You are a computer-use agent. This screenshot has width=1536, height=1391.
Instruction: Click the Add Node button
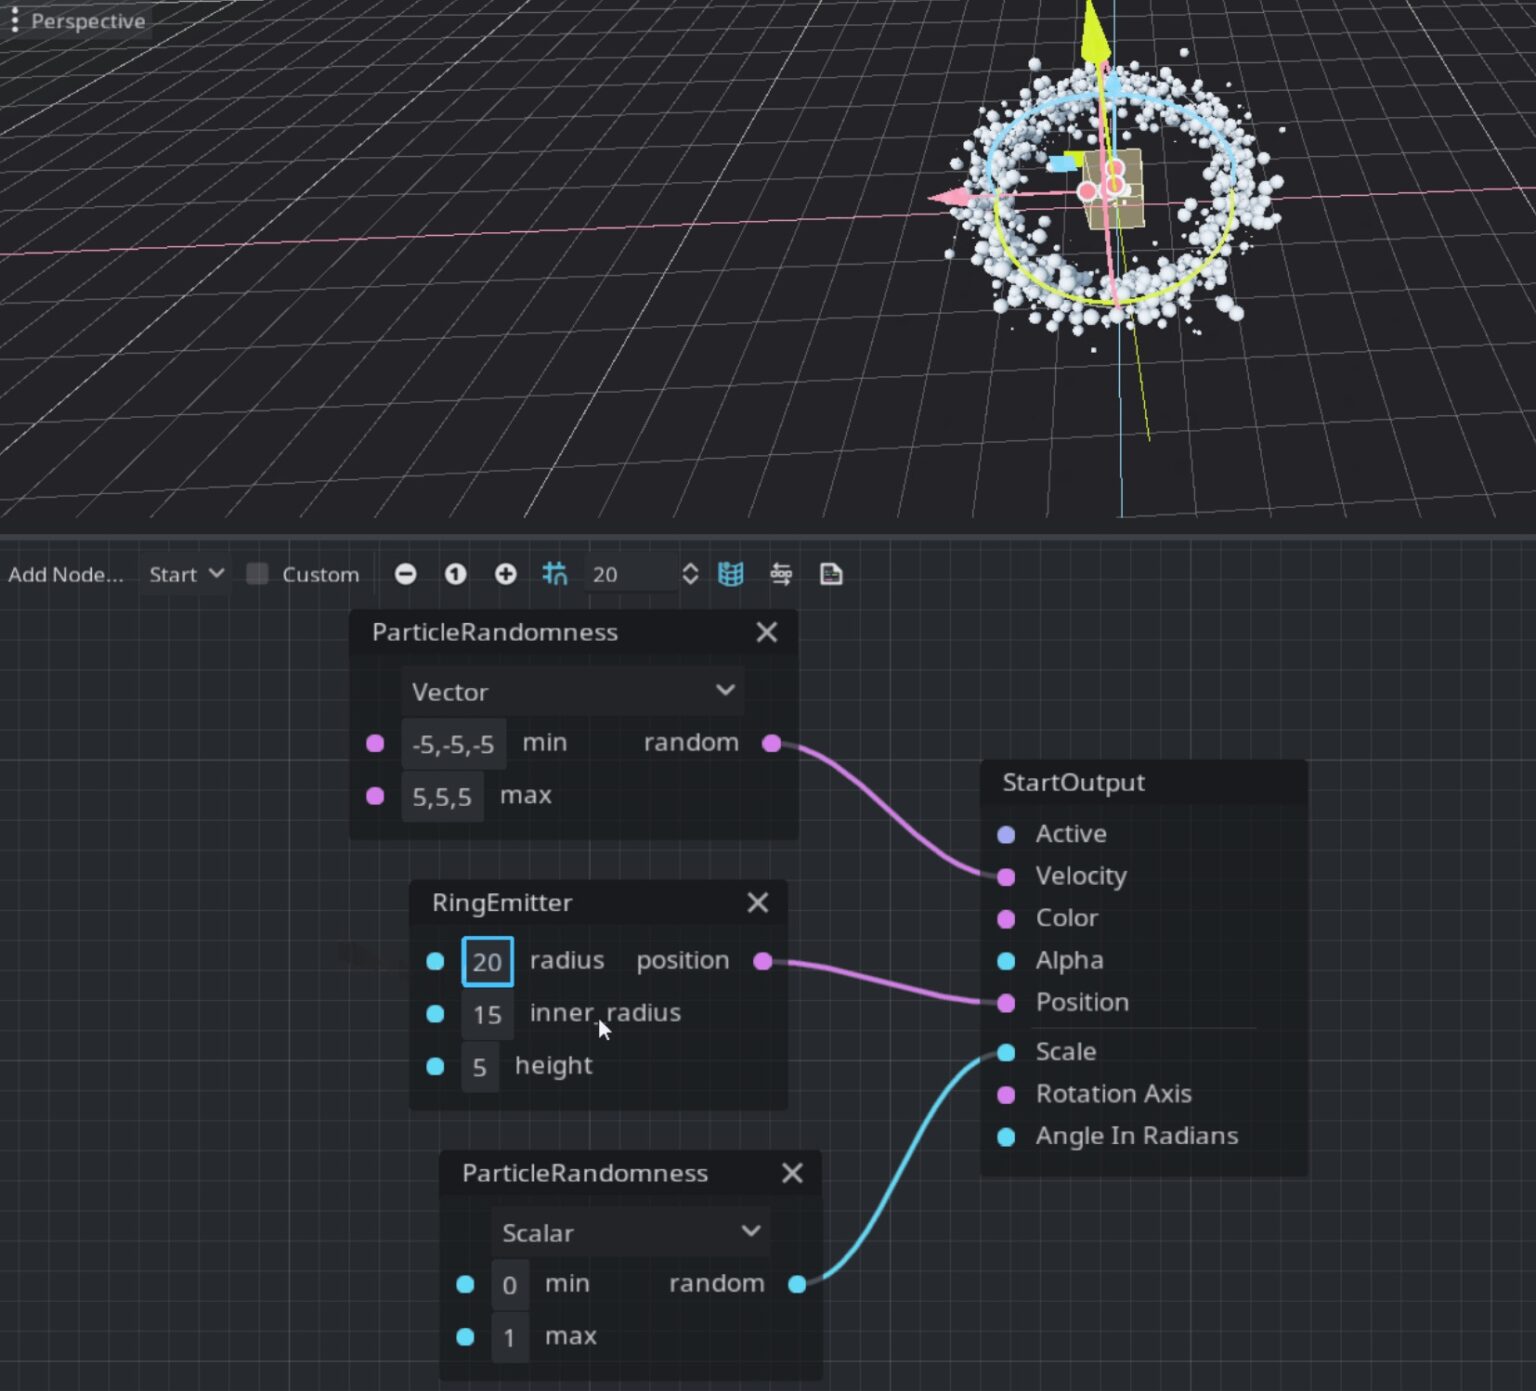point(65,574)
